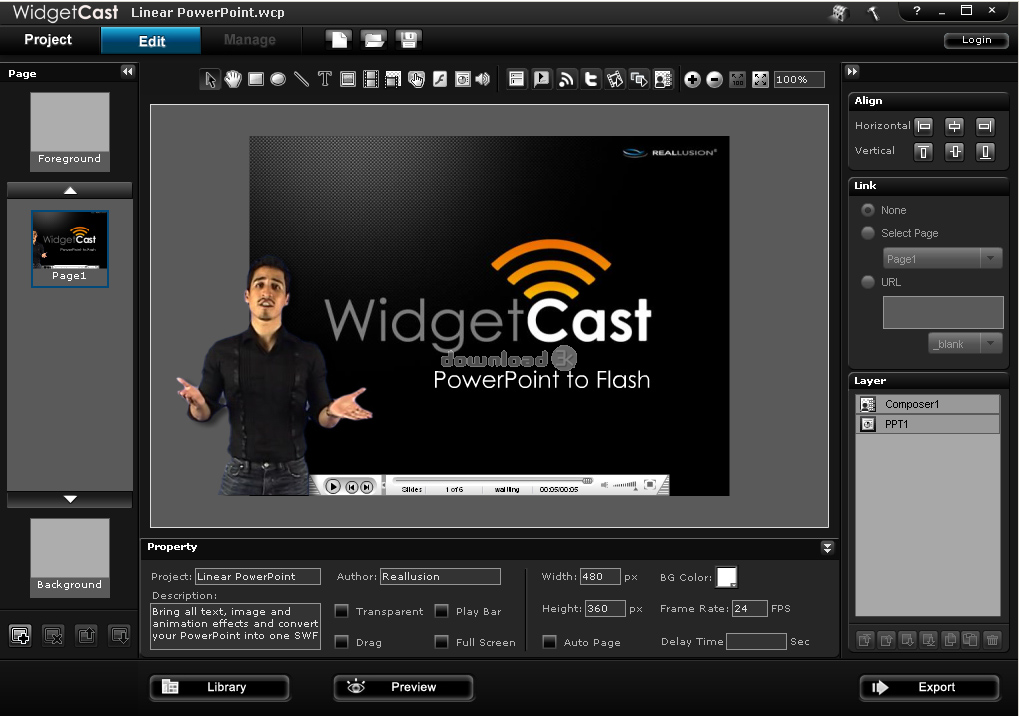
Task: Click the form widget icon
Action: click(x=517, y=79)
